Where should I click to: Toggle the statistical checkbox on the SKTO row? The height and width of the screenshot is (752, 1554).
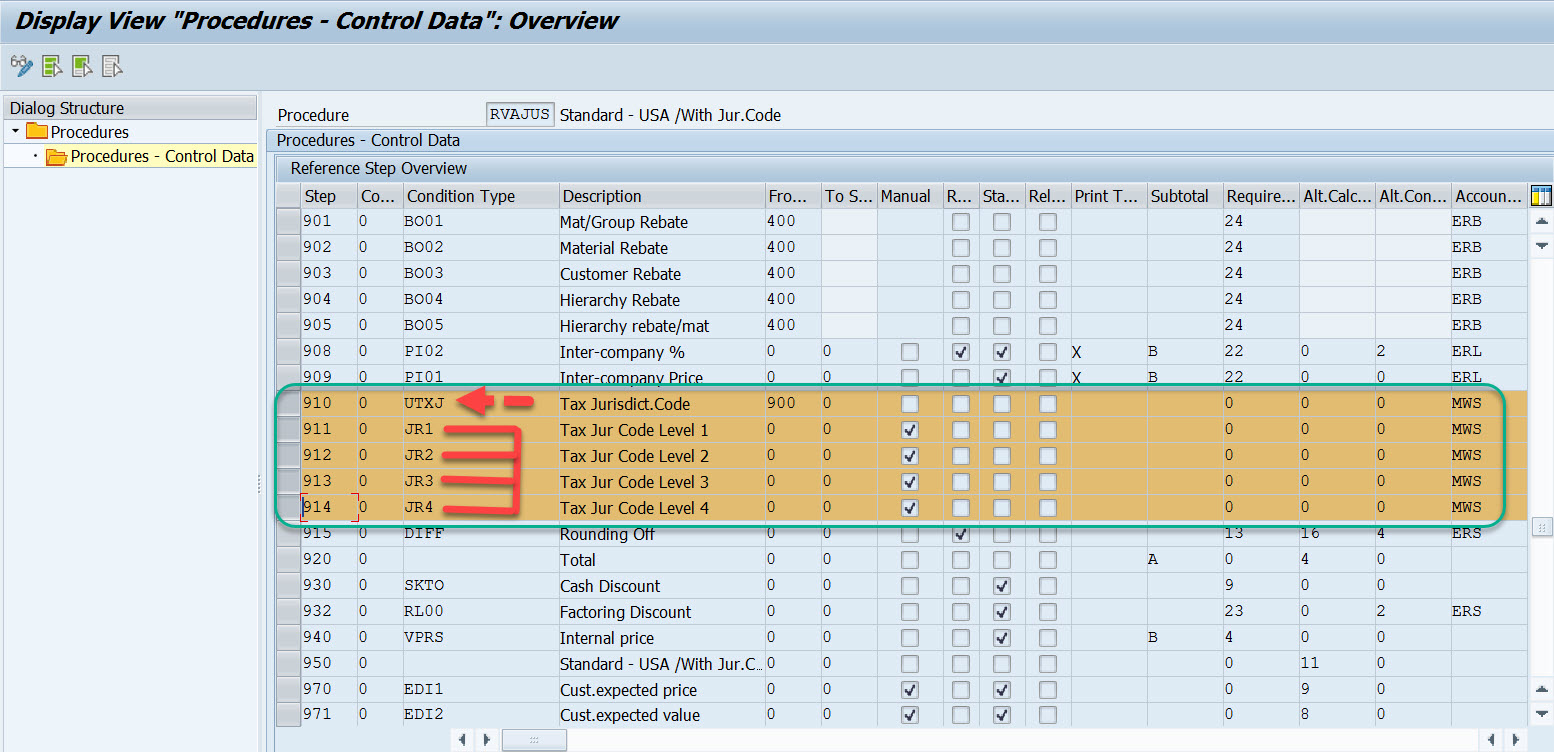(x=1001, y=585)
